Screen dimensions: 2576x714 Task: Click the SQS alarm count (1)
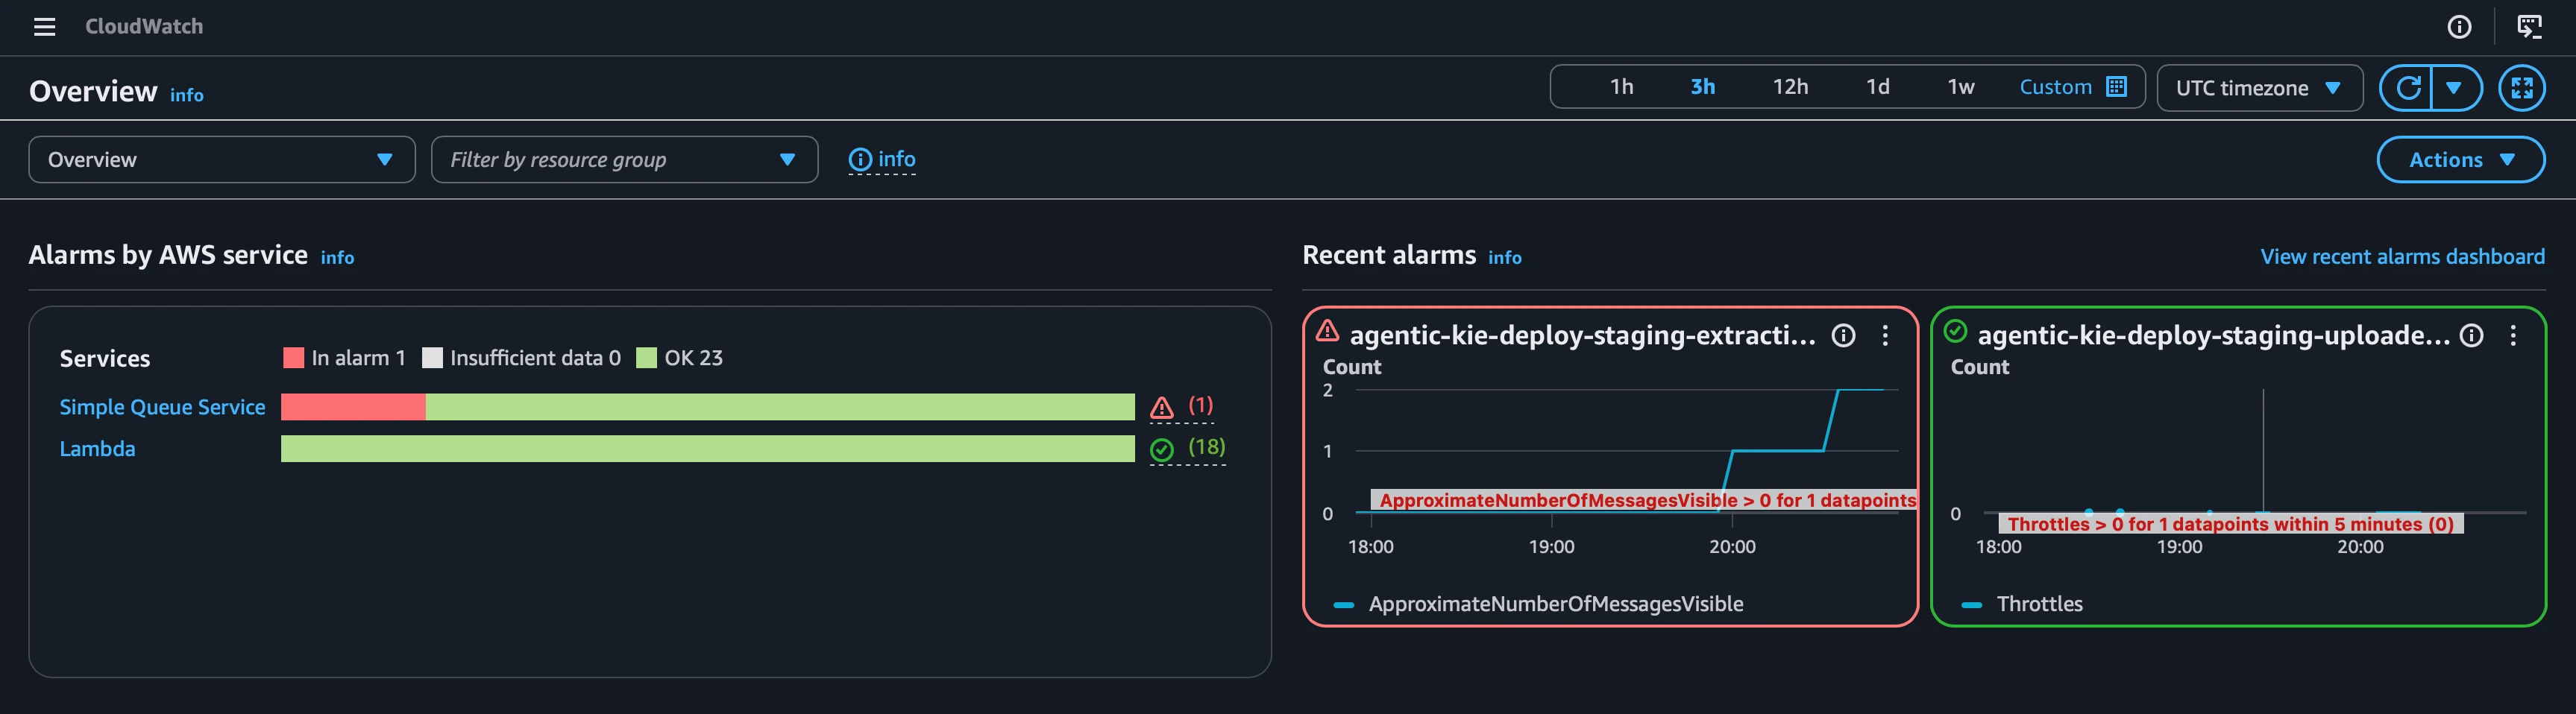[1200, 405]
